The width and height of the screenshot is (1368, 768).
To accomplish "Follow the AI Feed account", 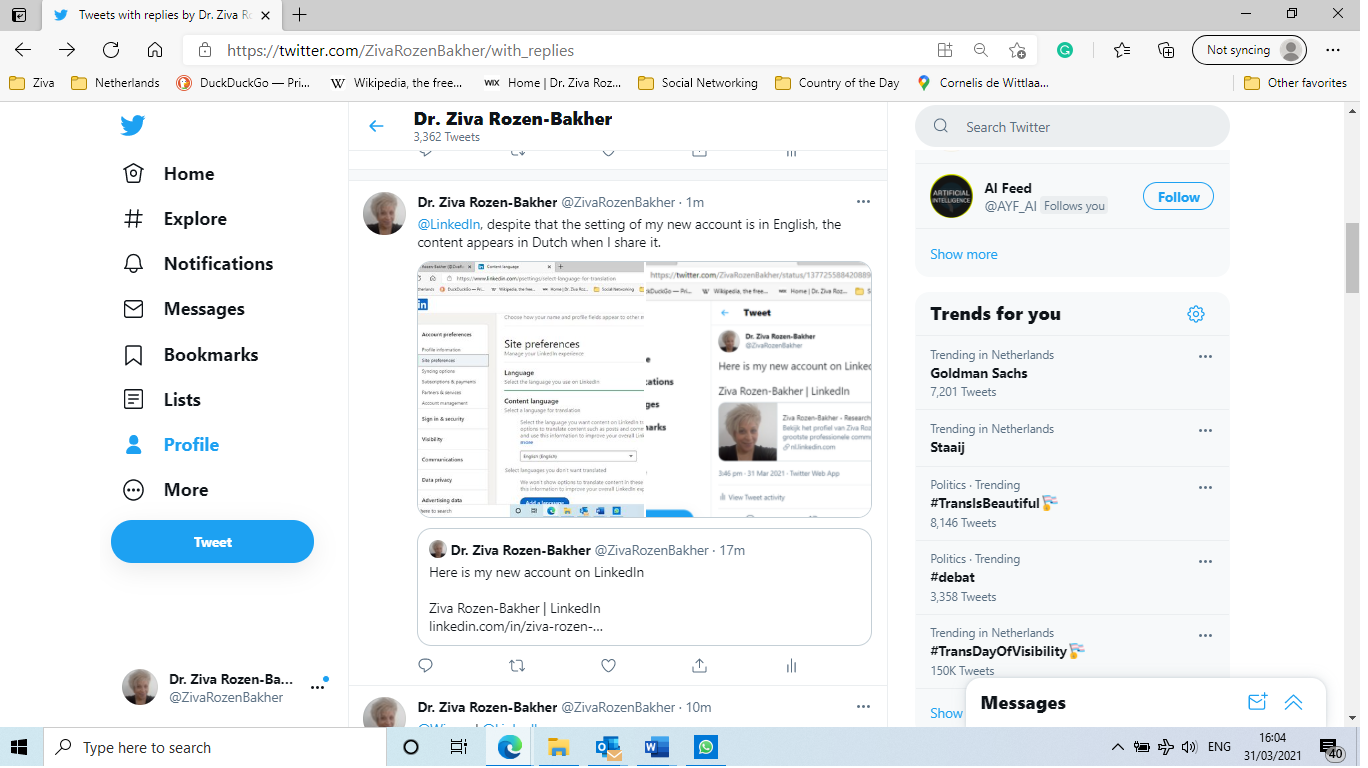I will tap(1178, 197).
